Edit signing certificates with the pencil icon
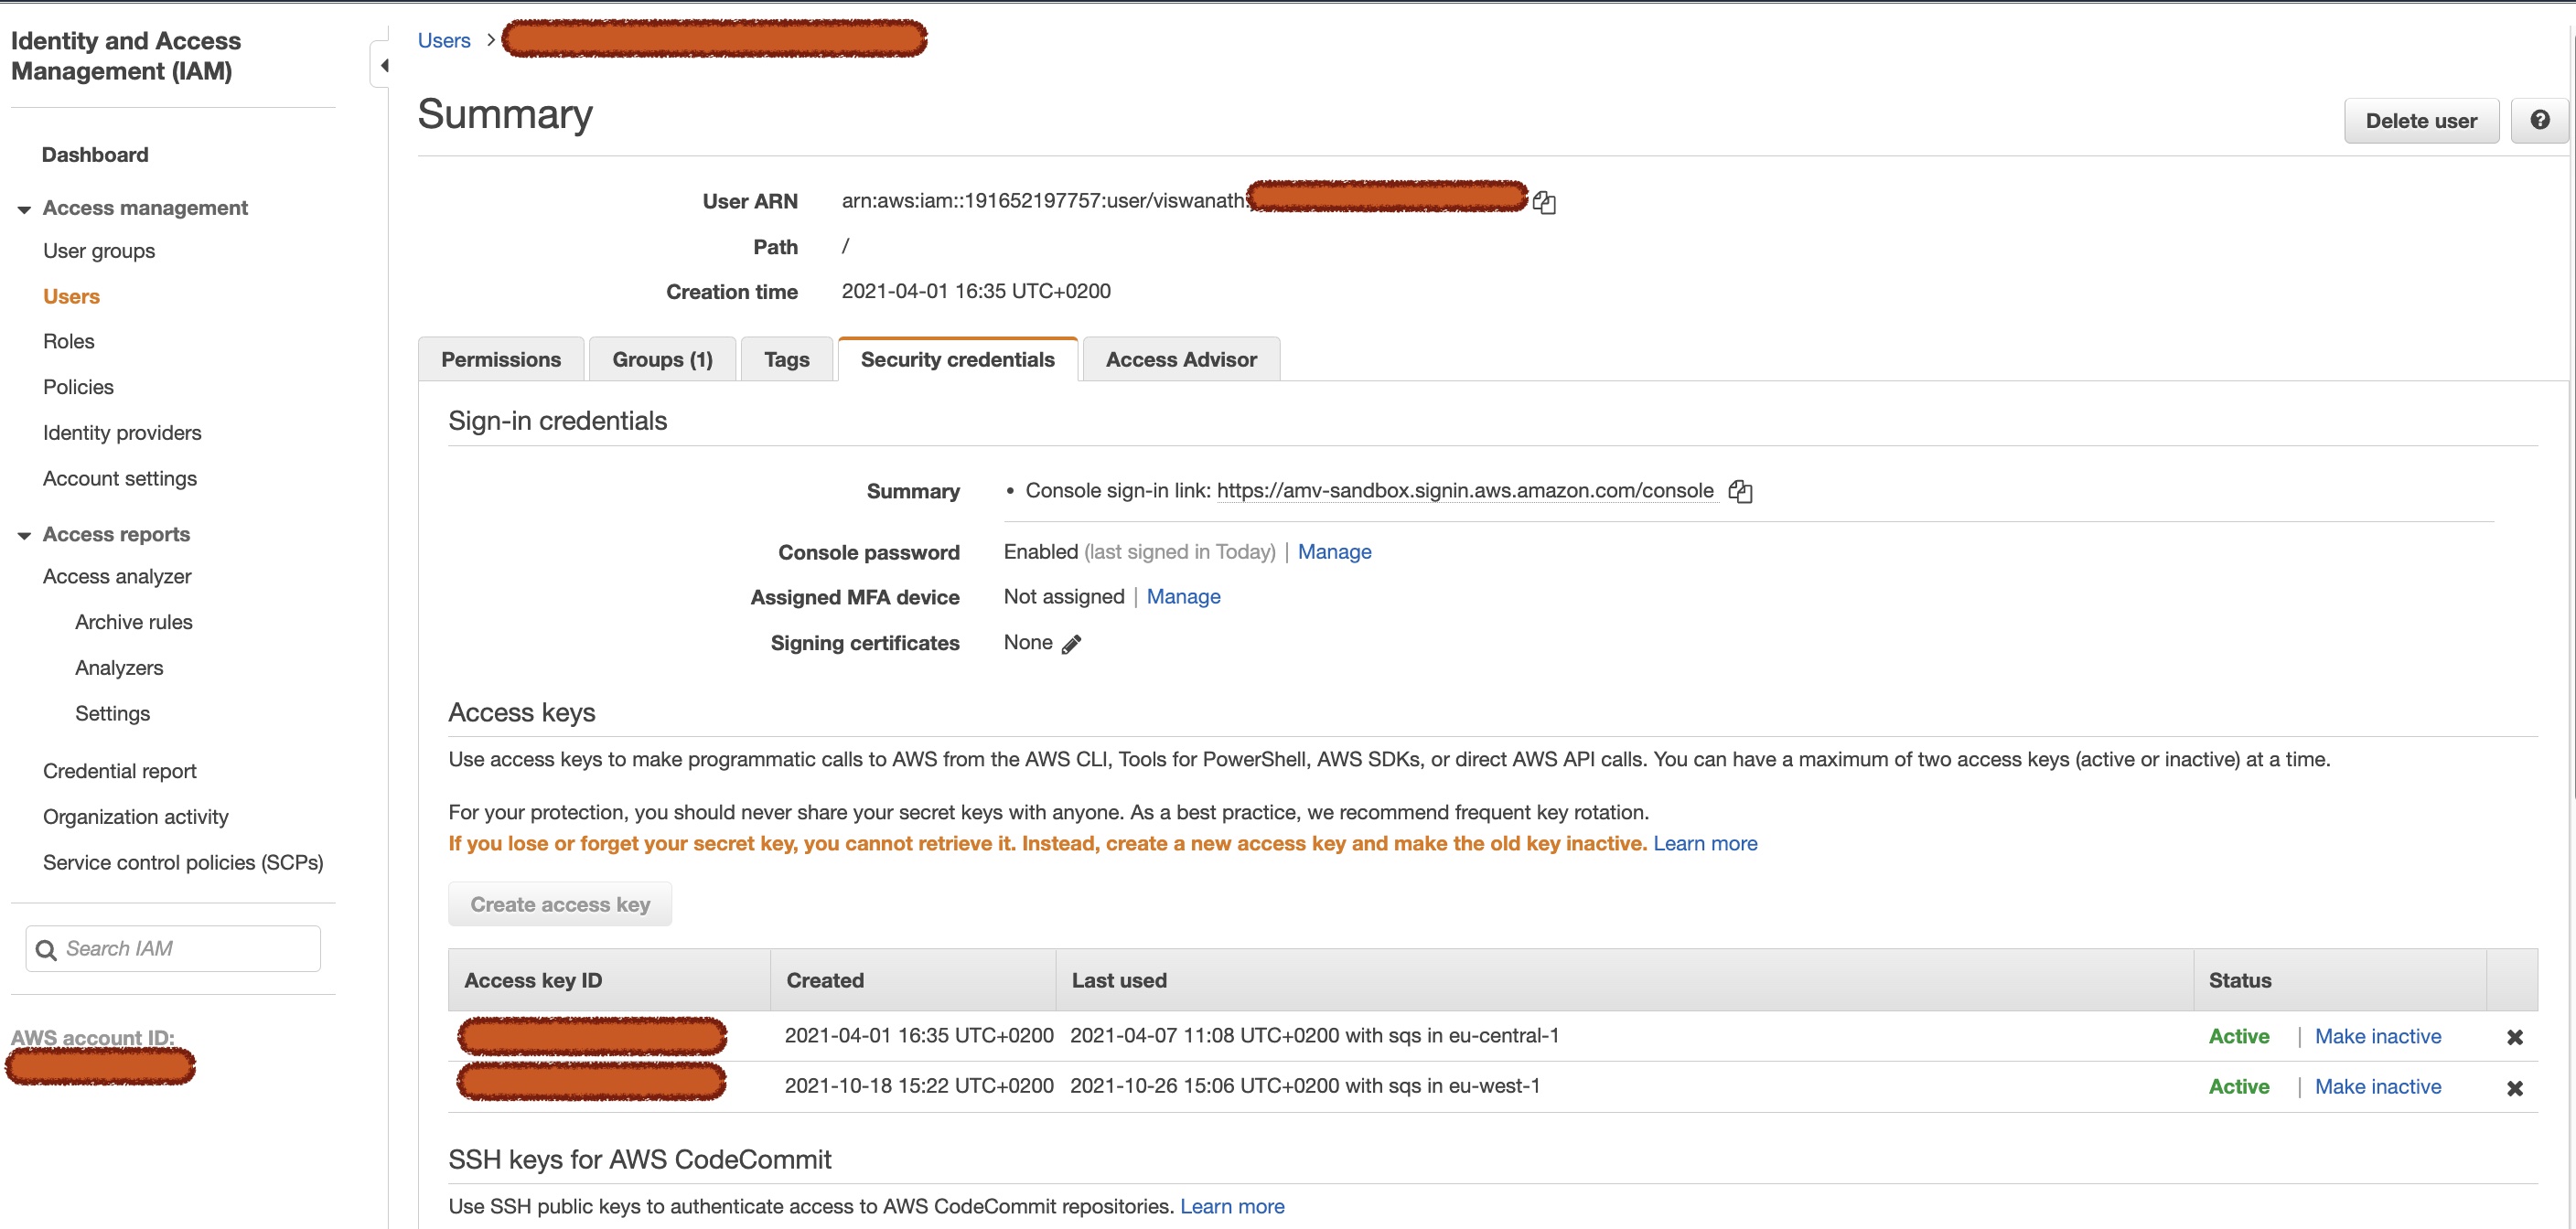The image size is (2576, 1229). point(1071,644)
